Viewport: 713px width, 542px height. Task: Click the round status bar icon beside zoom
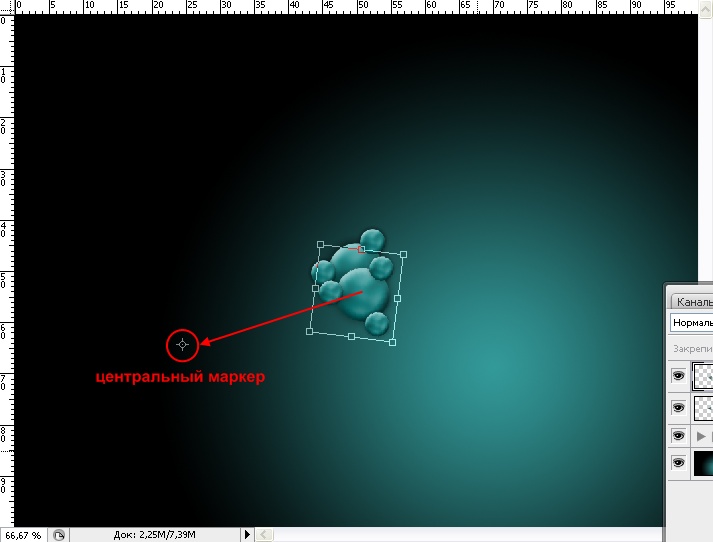pos(59,535)
